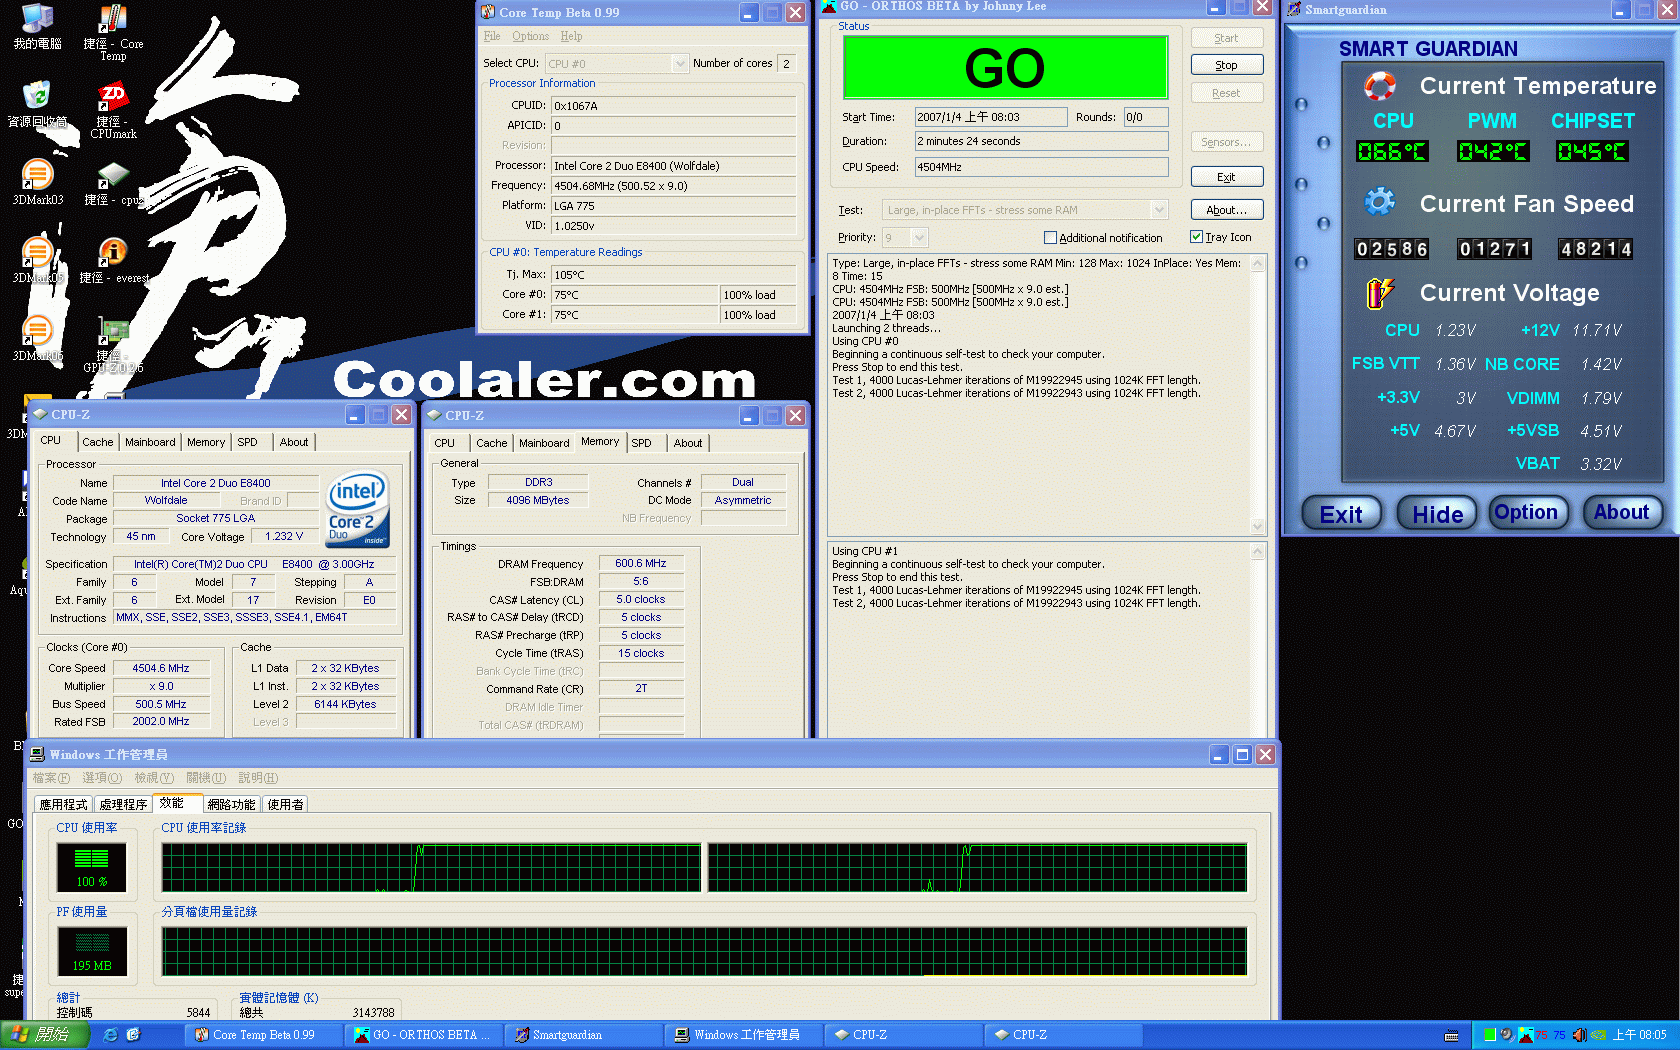Image resolution: width=1680 pixels, height=1050 pixels.
Task: Open SPD tab in CPU-Z memory timings window
Action: click(641, 443)
